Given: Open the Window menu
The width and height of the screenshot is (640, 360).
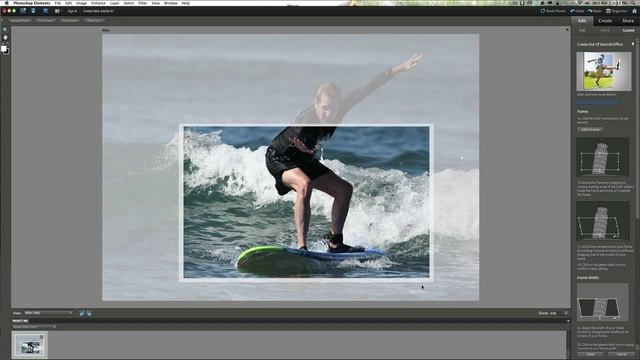Looking at the screenshot, I should 171,3.
